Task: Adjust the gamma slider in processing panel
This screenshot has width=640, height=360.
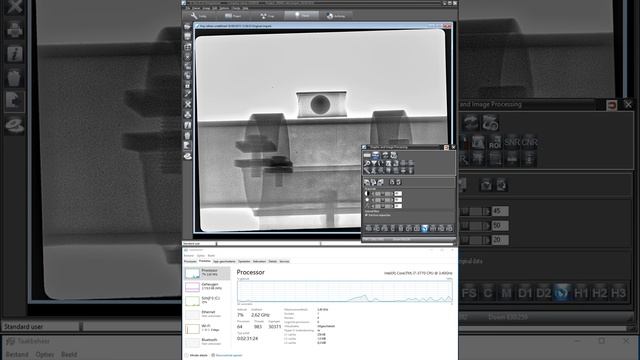Action: point(382,206)
